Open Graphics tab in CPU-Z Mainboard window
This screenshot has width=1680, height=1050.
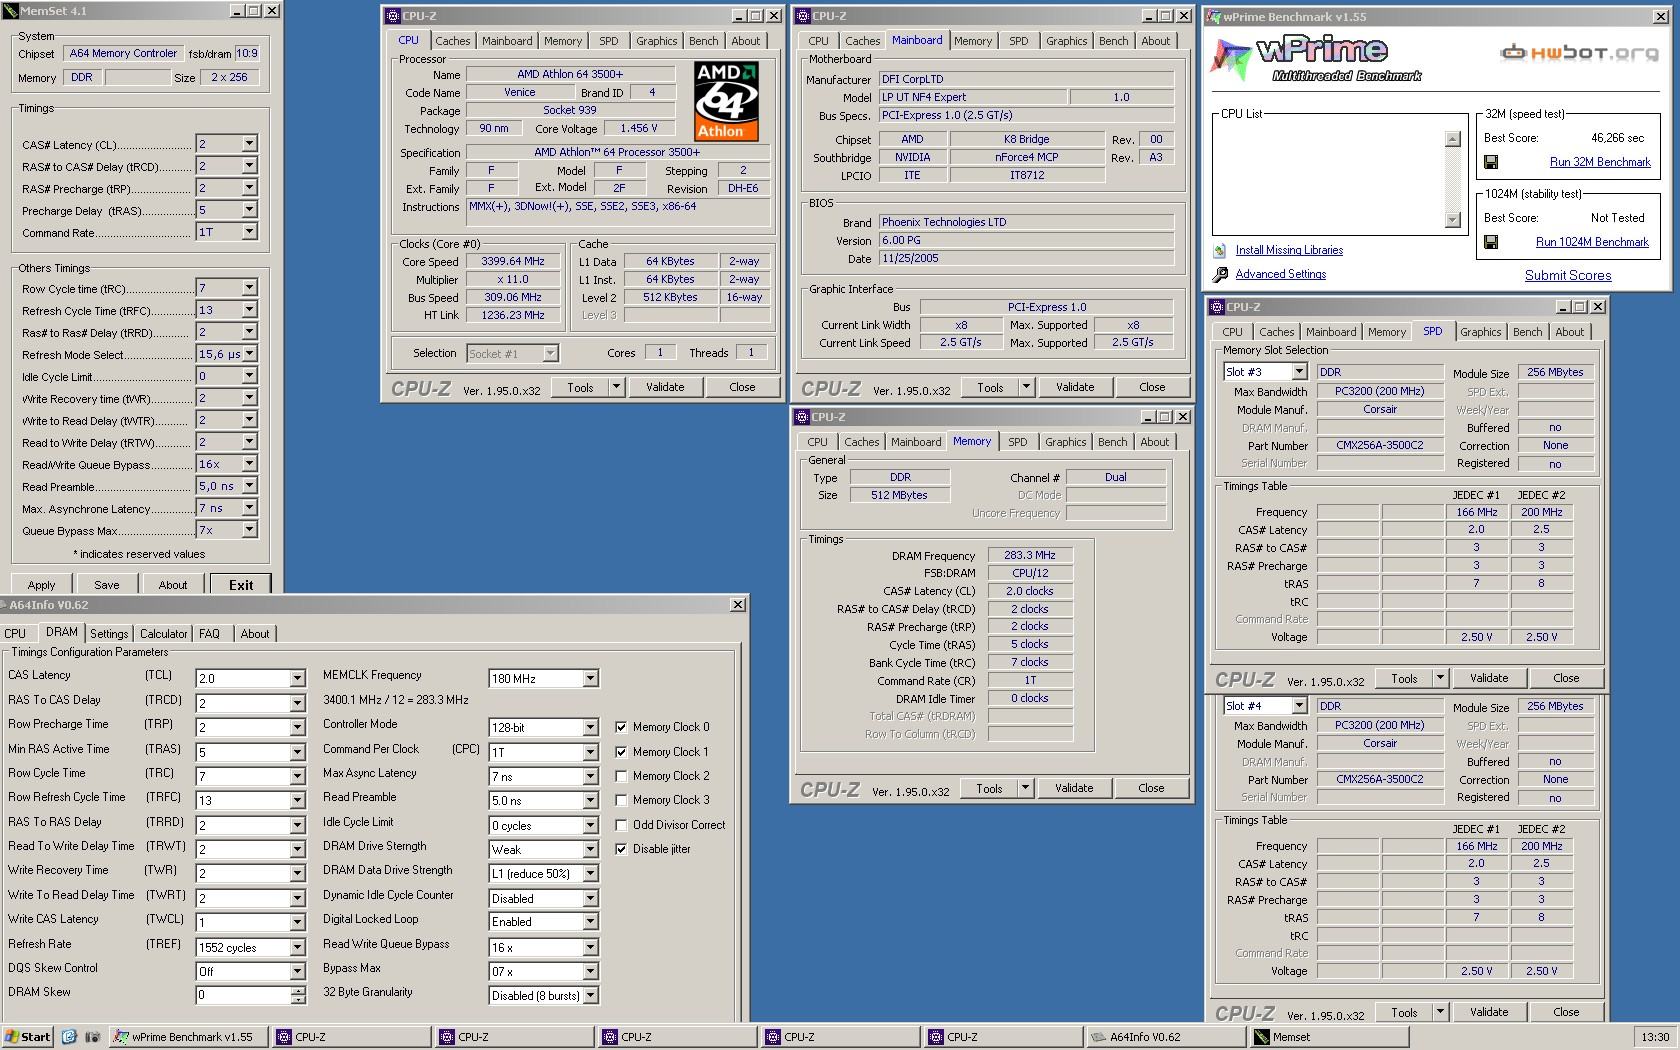point(1066,41)
